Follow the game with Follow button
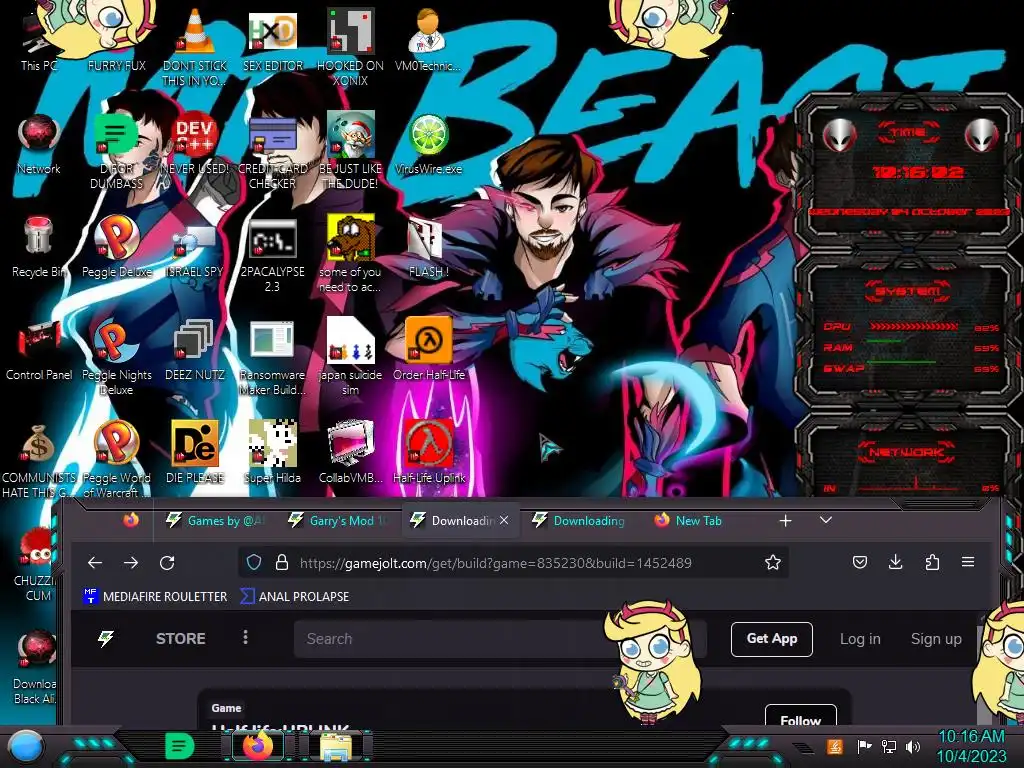 [x=801, y=716]
